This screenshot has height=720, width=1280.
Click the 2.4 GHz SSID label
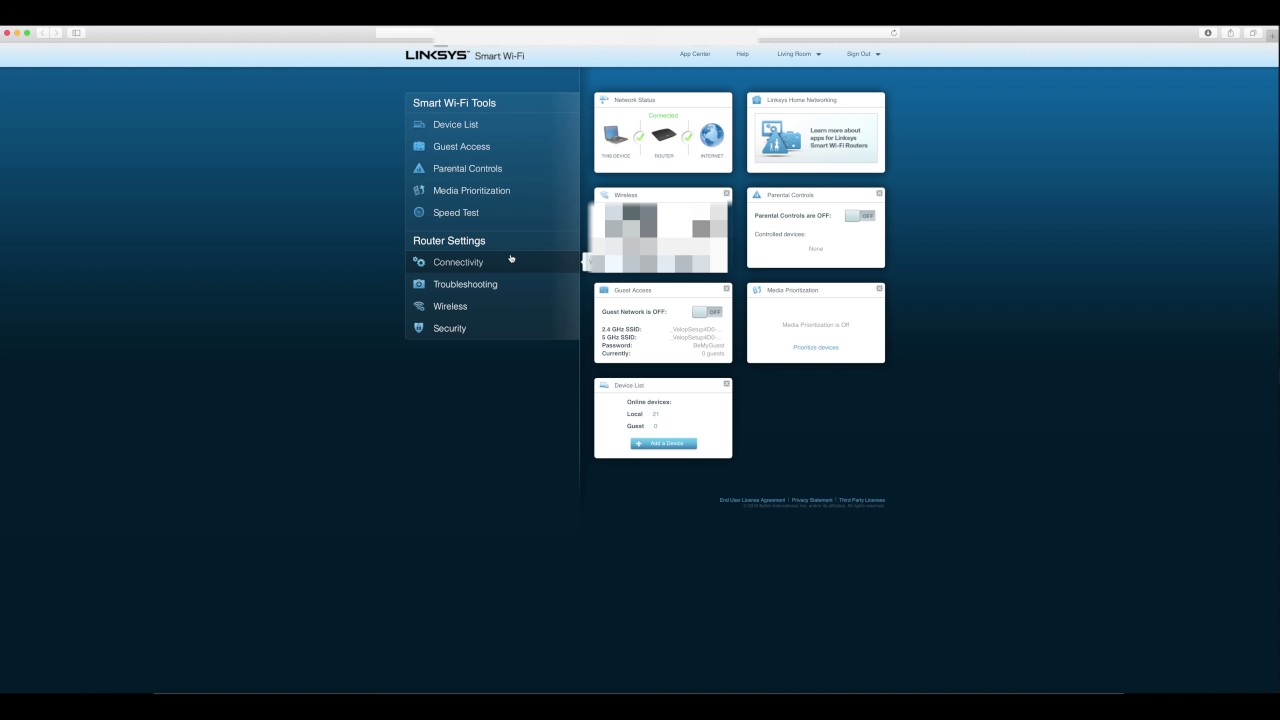622,329
